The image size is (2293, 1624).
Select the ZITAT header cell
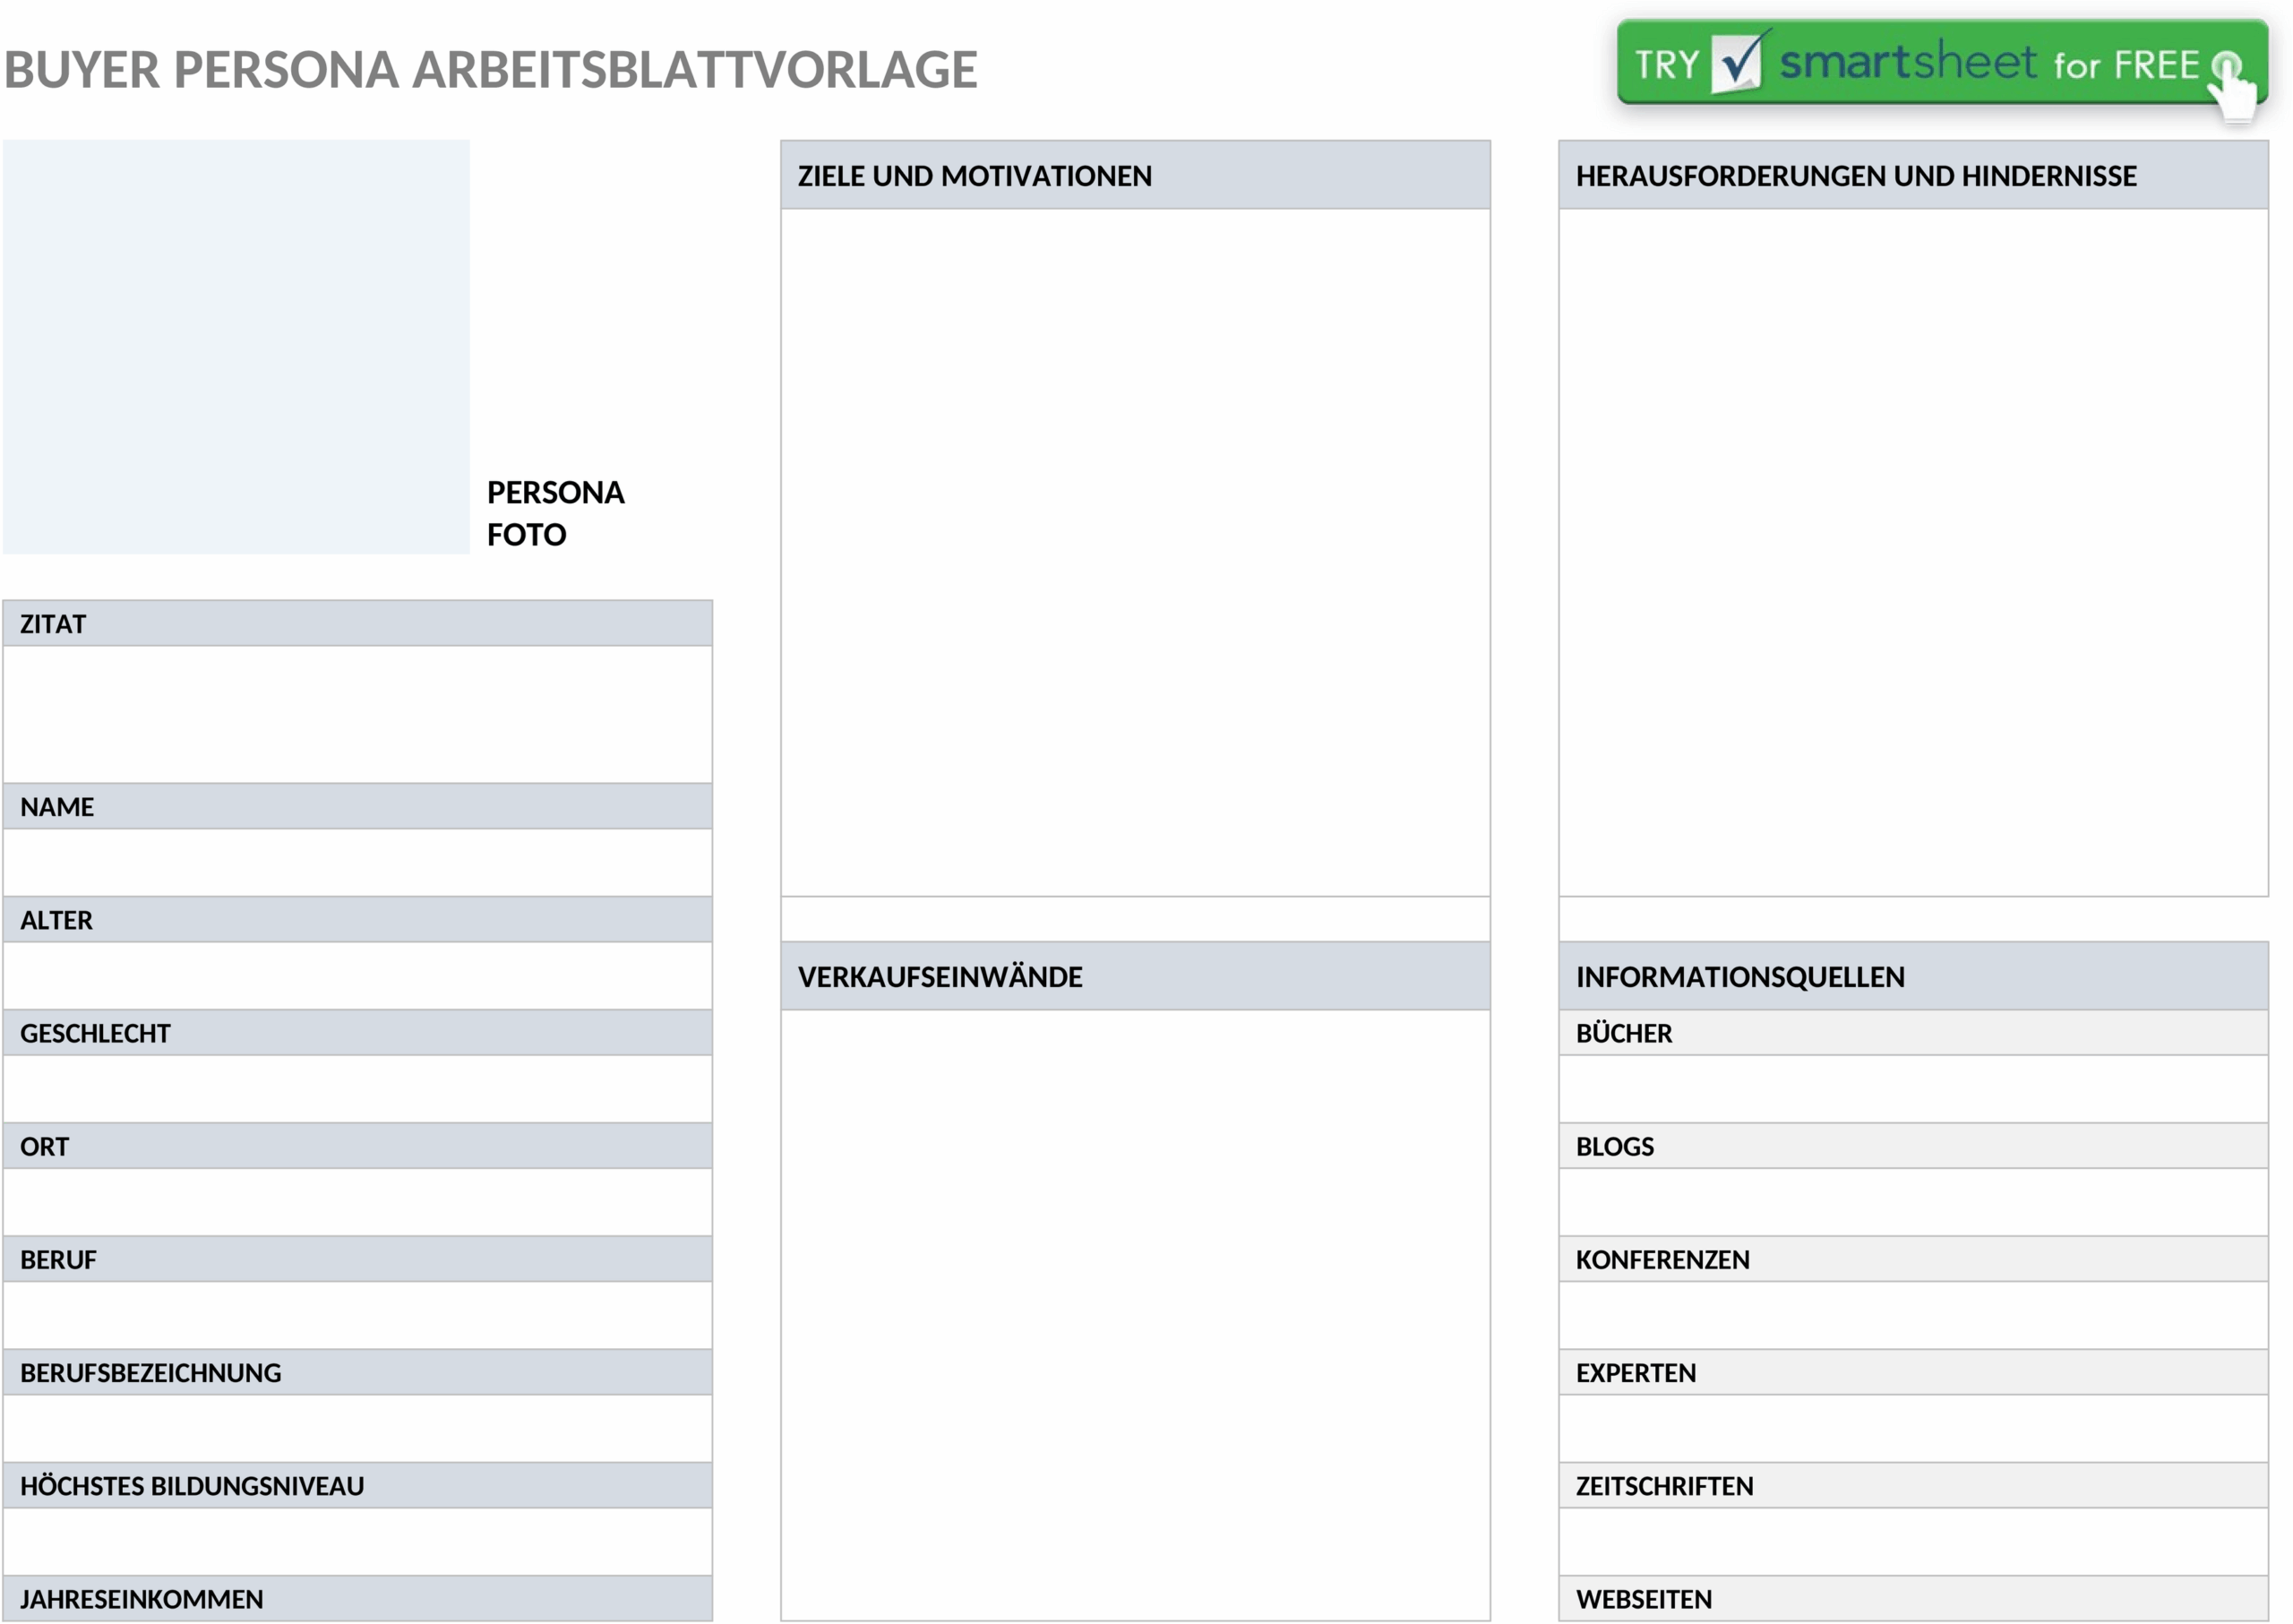tap(358, 623)
